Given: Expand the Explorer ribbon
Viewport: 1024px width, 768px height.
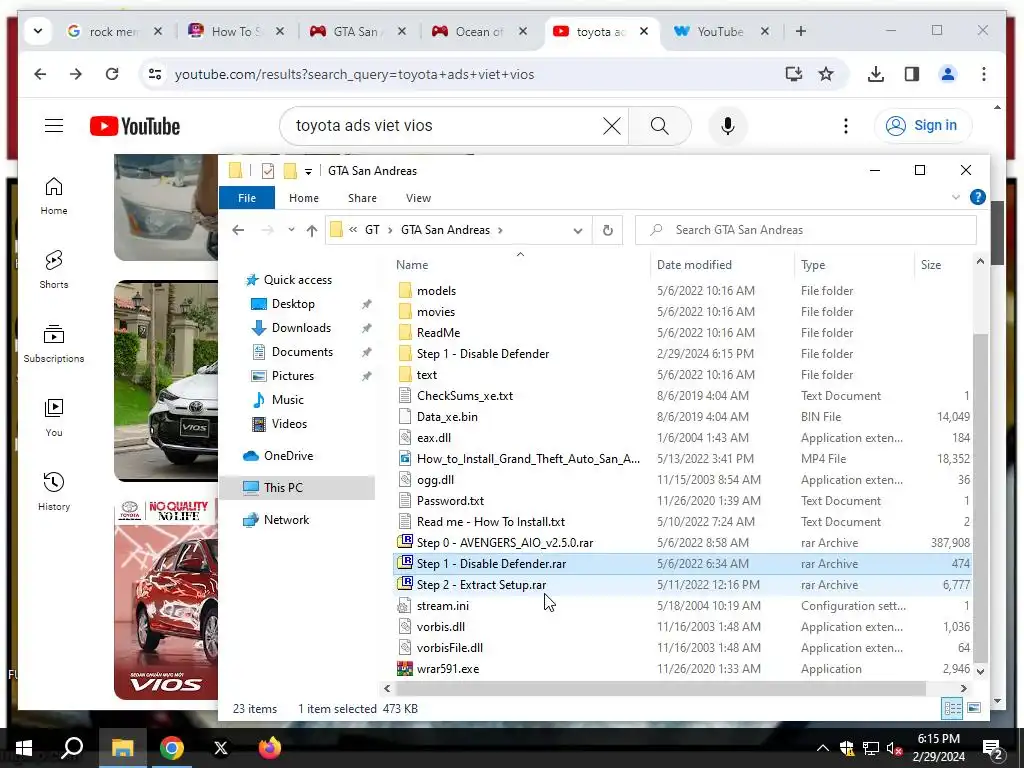Looking at the screenshot, I should [x=955, y=197].
